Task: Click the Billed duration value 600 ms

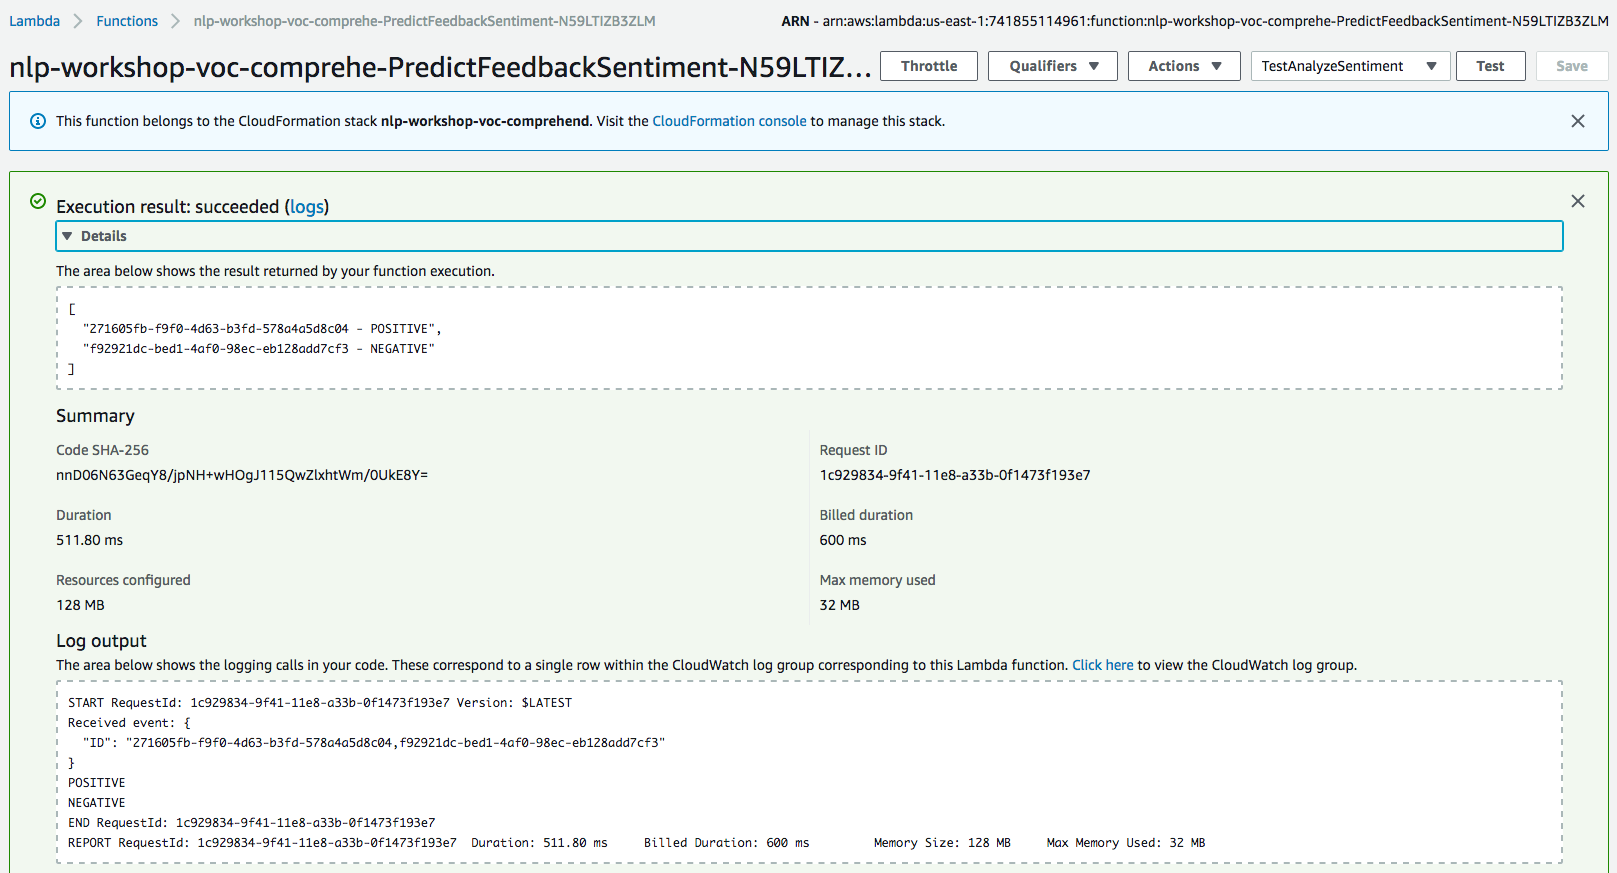Action: pos(843,540)
